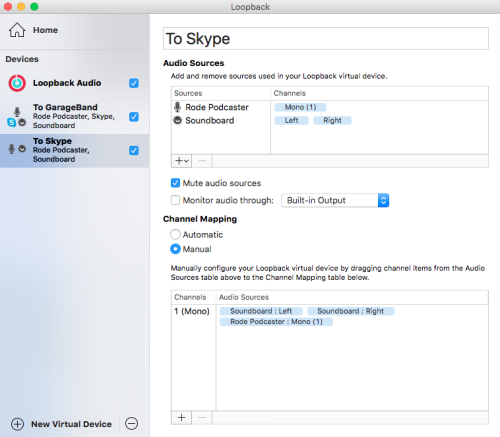Open the add source plus dropdown

click(x=182, y=161)
